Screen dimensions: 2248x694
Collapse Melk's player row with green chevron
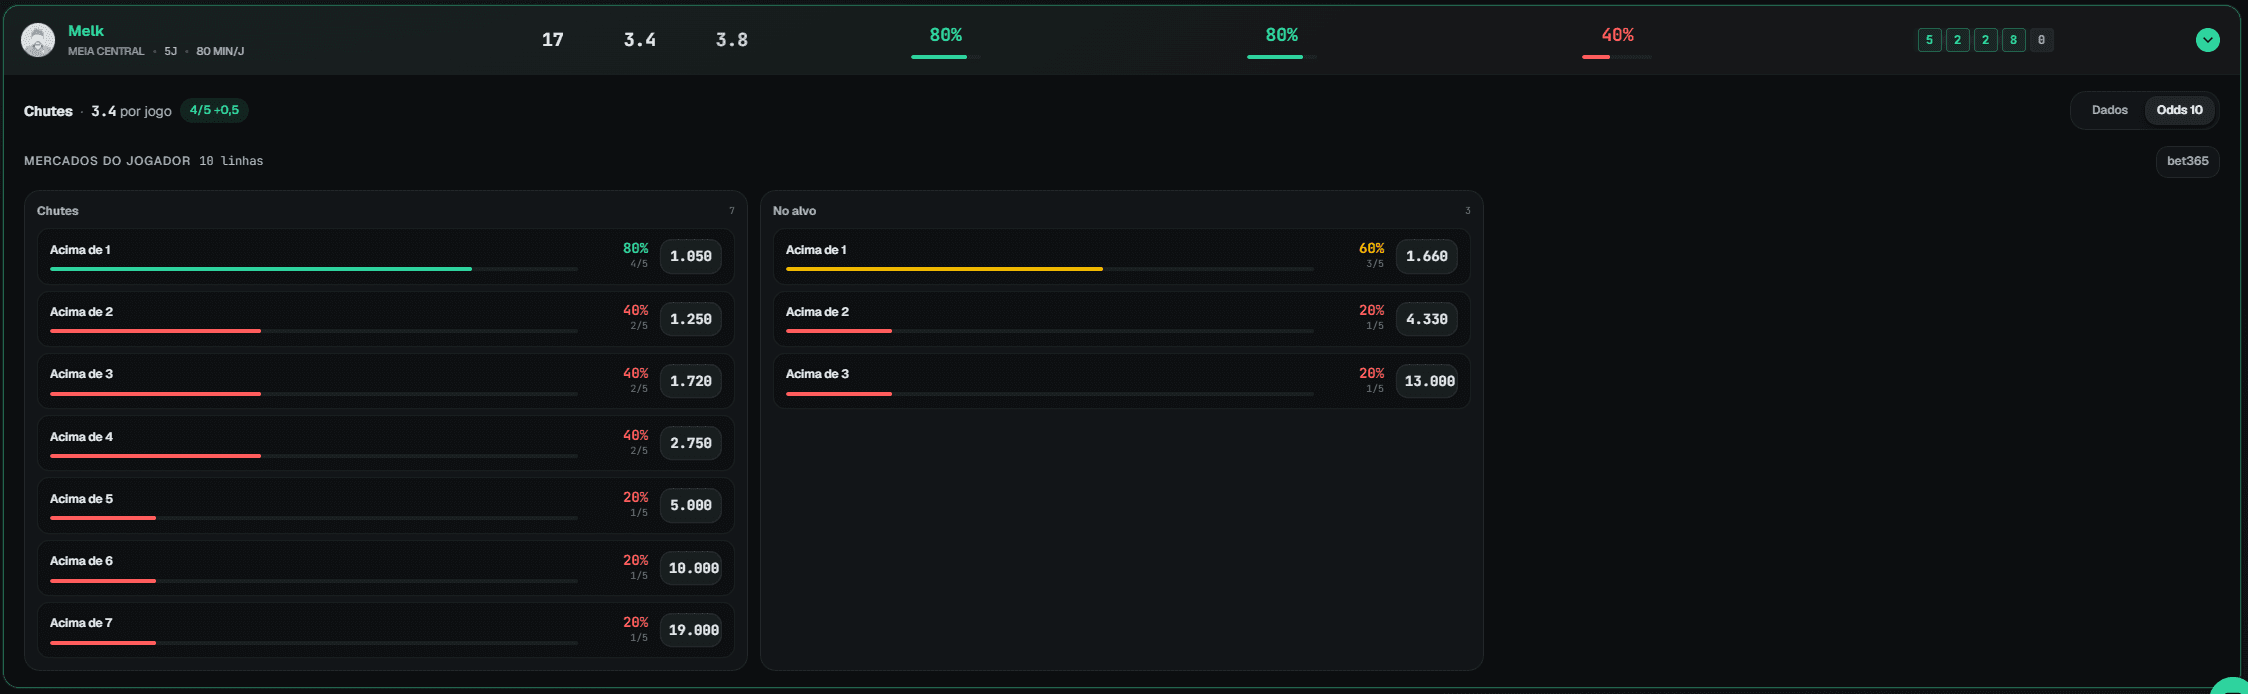coord(2207,40)
